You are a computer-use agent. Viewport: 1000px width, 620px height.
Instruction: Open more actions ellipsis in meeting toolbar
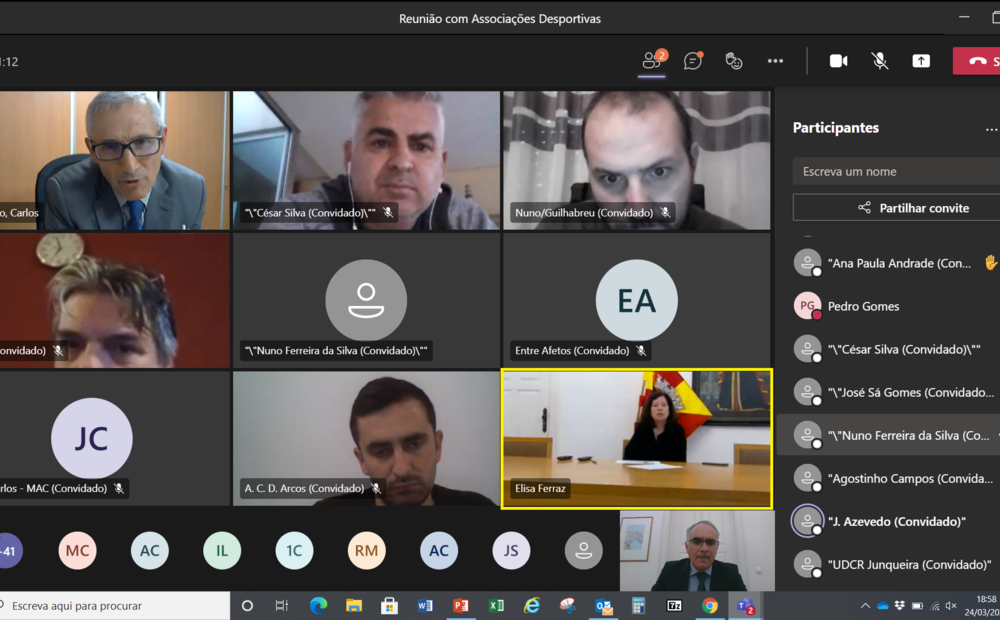775,61
